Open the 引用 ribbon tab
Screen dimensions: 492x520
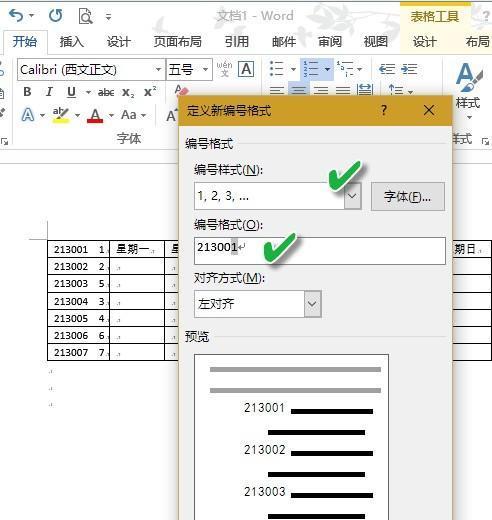pos(237,42)
